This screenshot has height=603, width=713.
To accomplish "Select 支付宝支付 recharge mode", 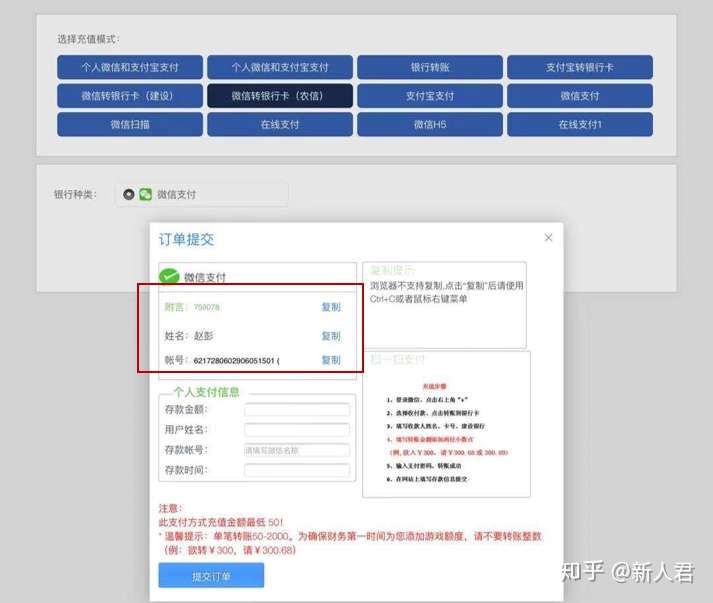I will 430,96.
